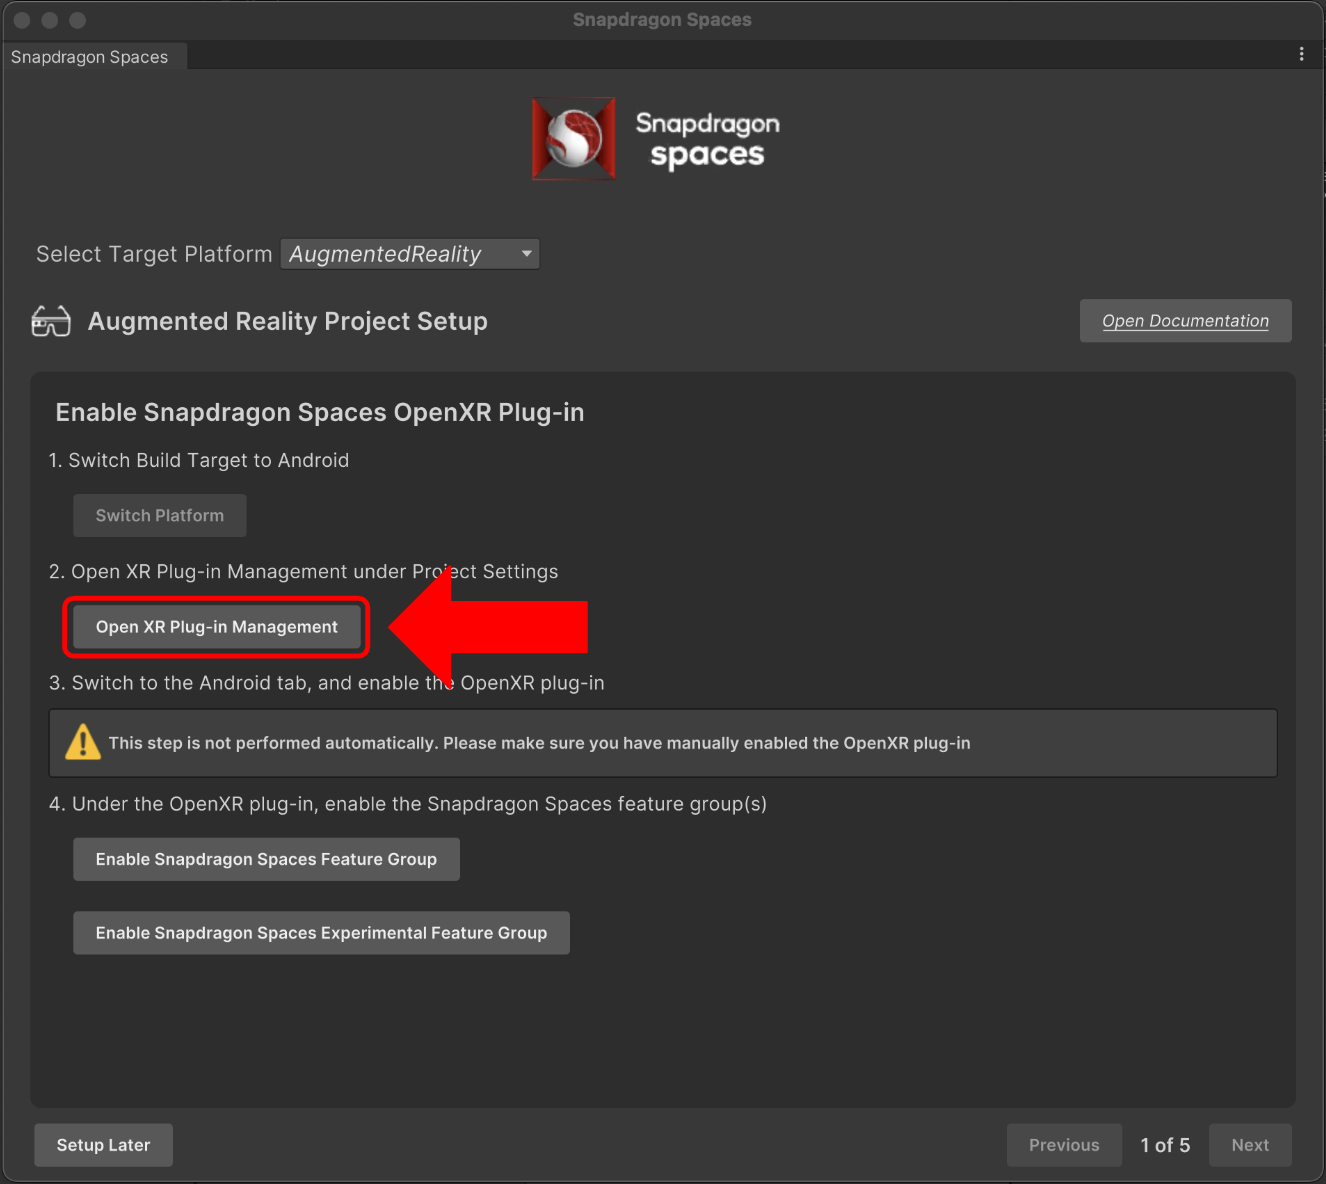Screen dimensions: 1326x1184
Task: Open Documentation link button
Action: pyautogui.click(x=1185, y=321)
